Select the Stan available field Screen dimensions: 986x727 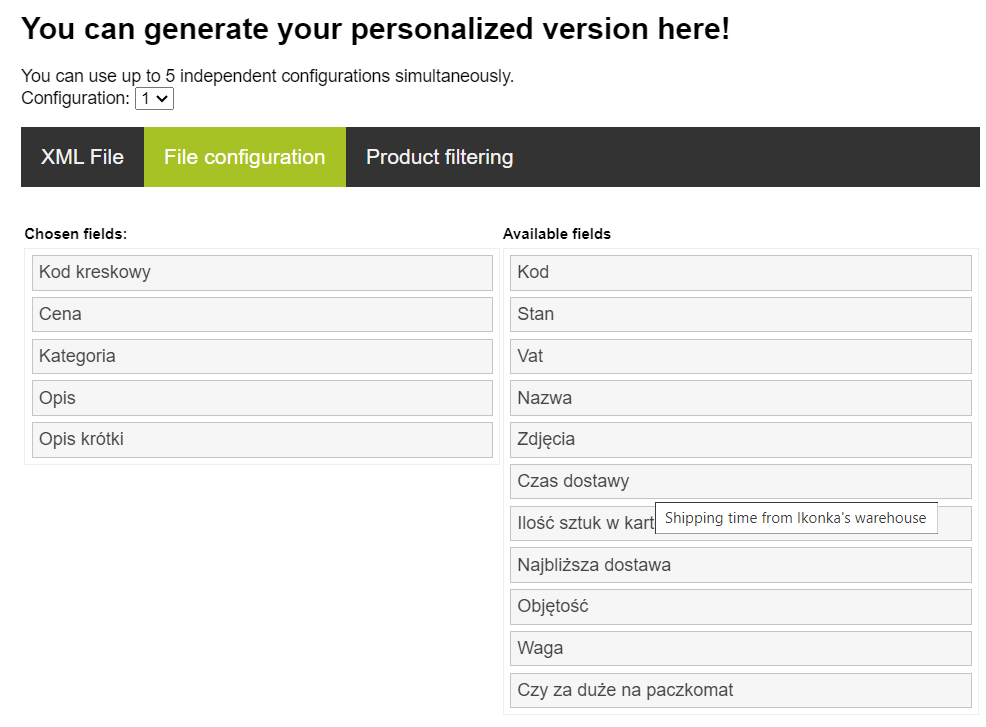click(x=741, y=314)
